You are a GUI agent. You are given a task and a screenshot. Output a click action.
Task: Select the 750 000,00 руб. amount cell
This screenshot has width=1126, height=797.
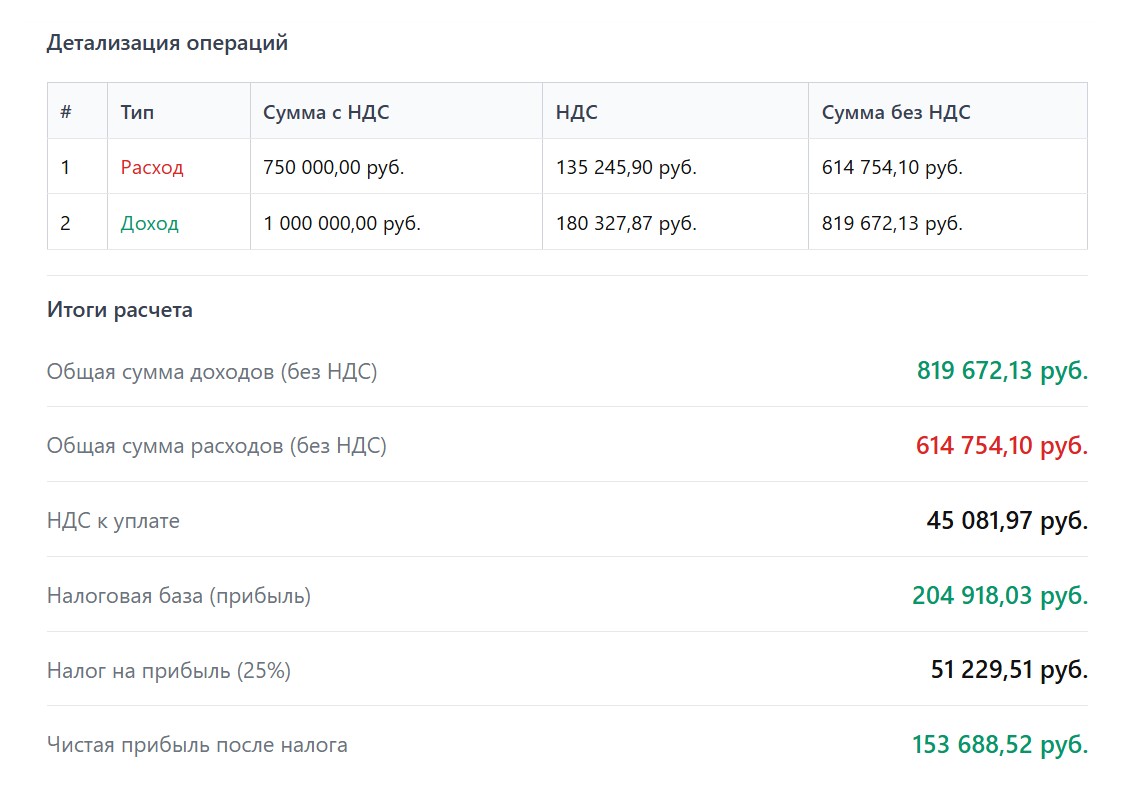tap(334, 167)
